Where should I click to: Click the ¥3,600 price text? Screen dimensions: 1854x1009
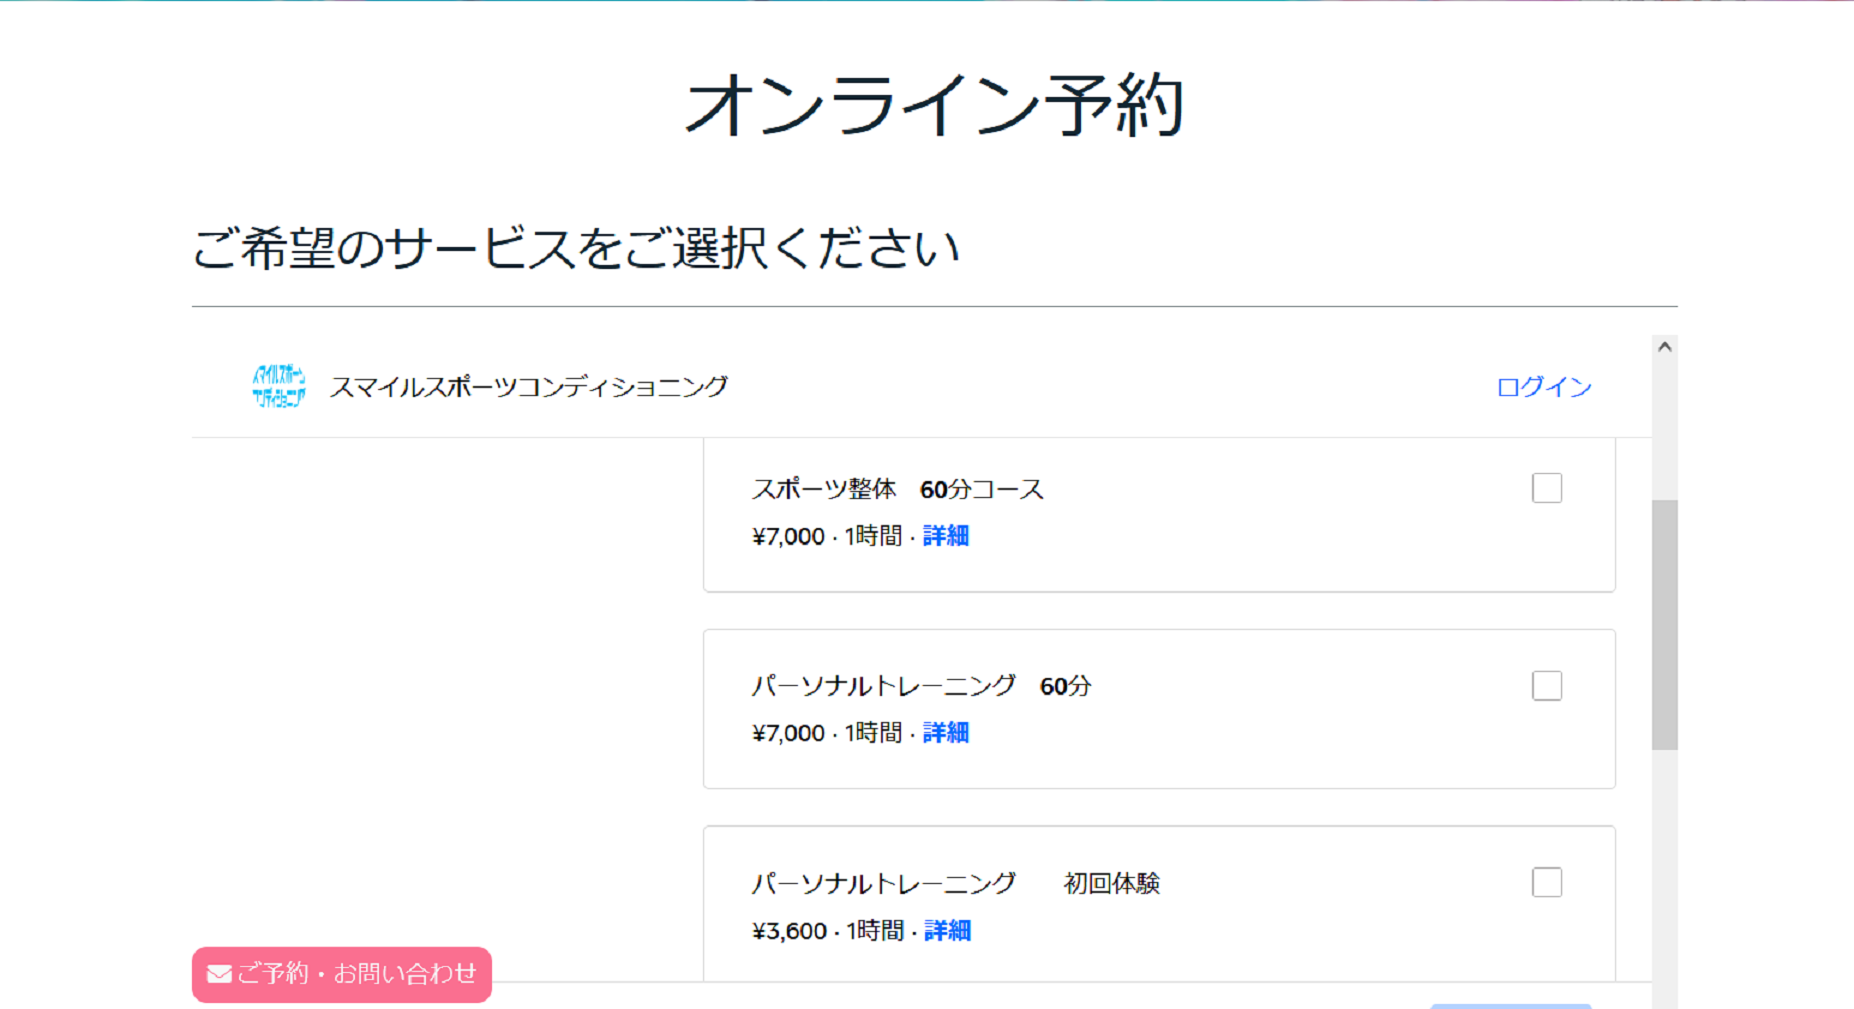788,930
